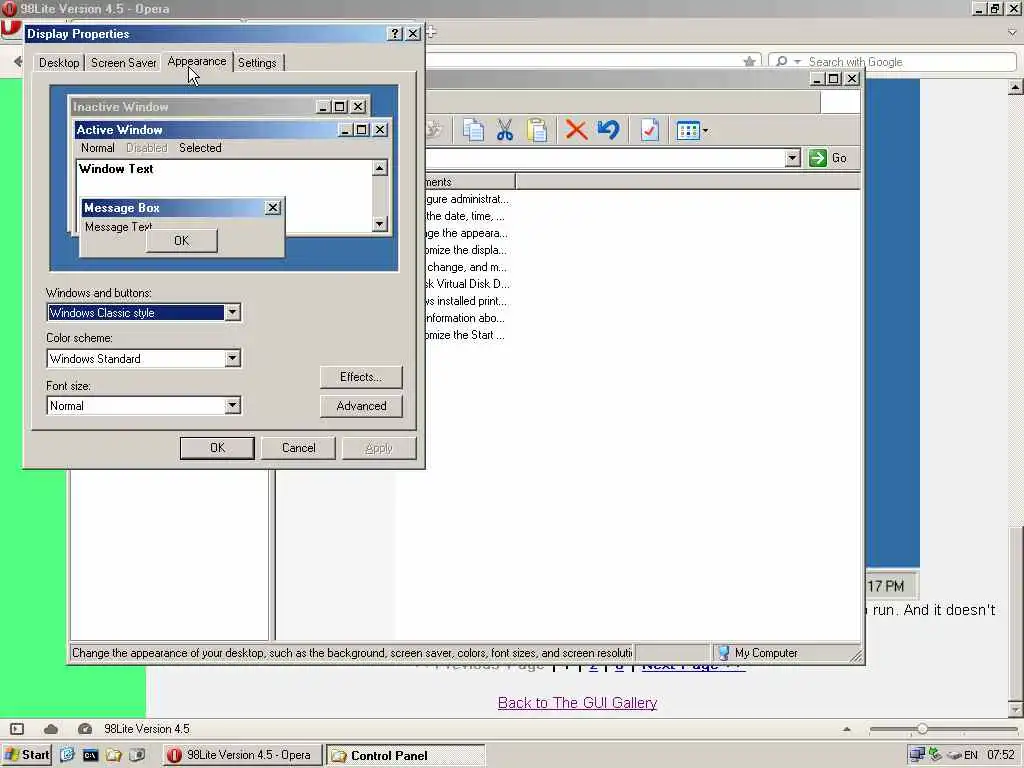The image size is (1024, 768).
Task: Click the green Go arrow button
Action: pos(818,158)
